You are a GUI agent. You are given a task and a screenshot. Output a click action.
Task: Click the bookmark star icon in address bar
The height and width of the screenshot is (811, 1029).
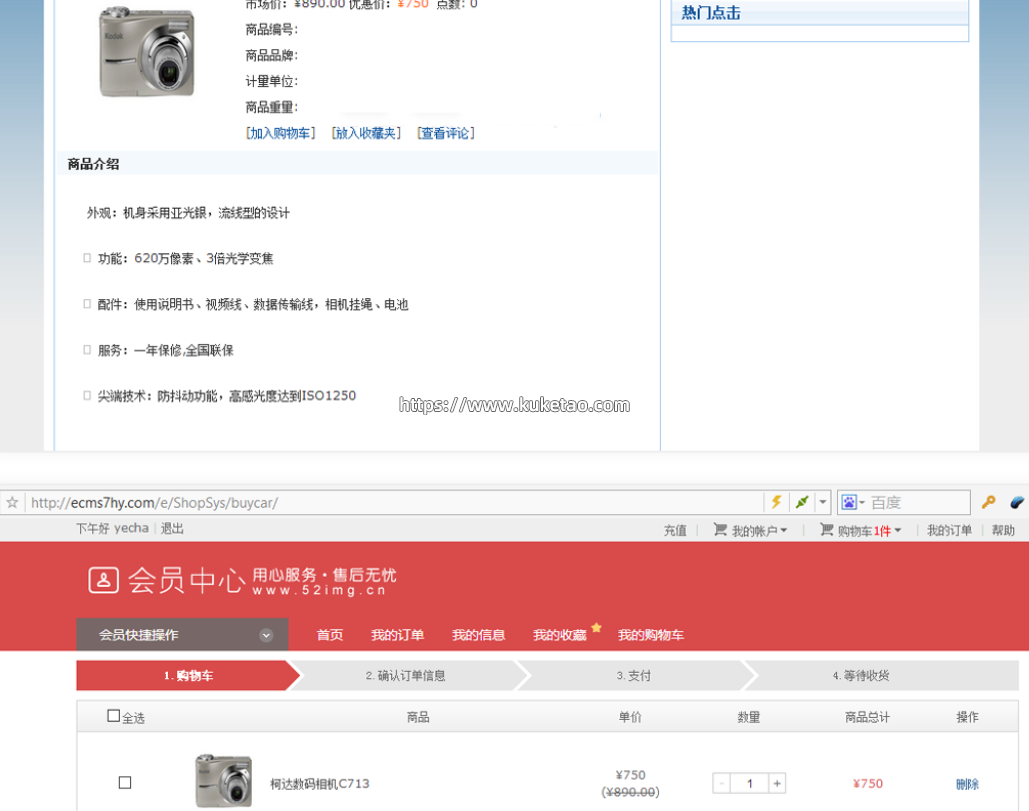pyautogui.click(x=12, y=503)
